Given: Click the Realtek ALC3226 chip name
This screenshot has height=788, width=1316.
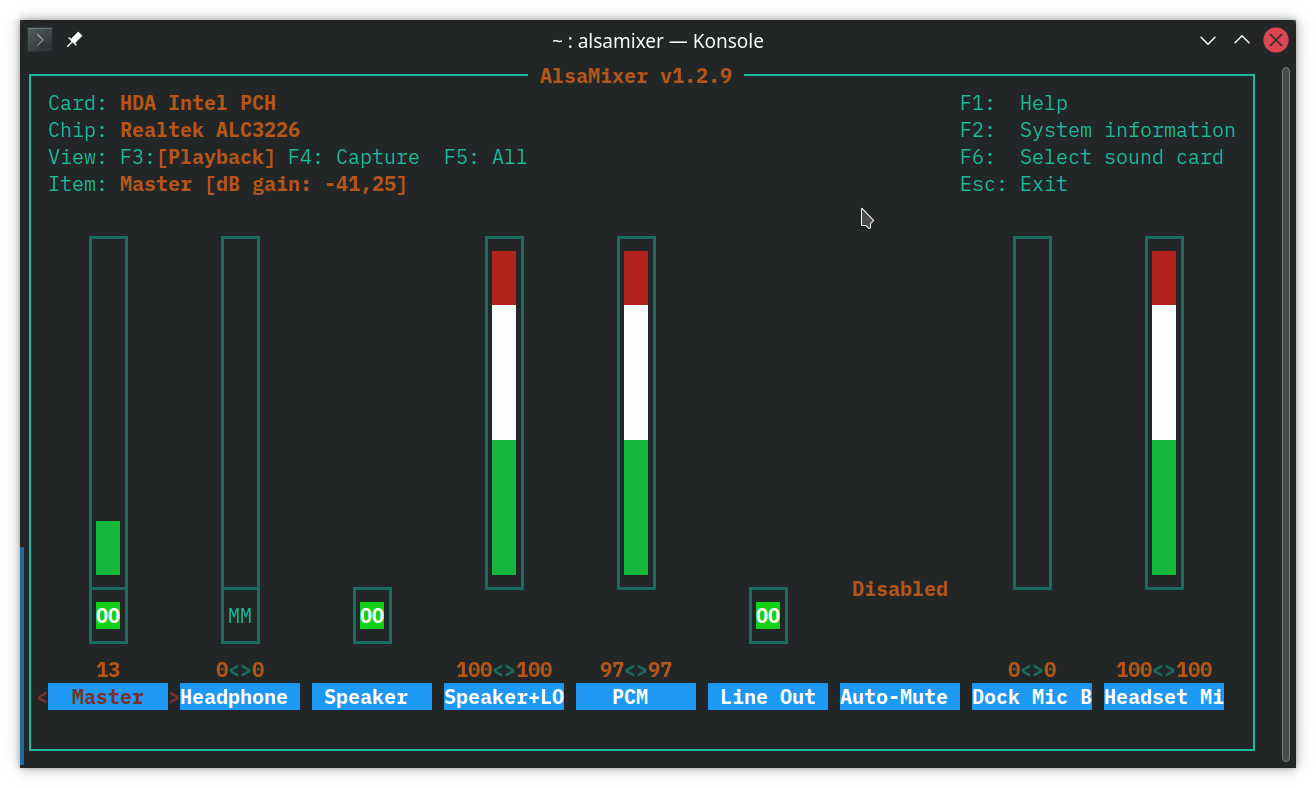Looking at the screenshot, I should click(x=210, y=130).
